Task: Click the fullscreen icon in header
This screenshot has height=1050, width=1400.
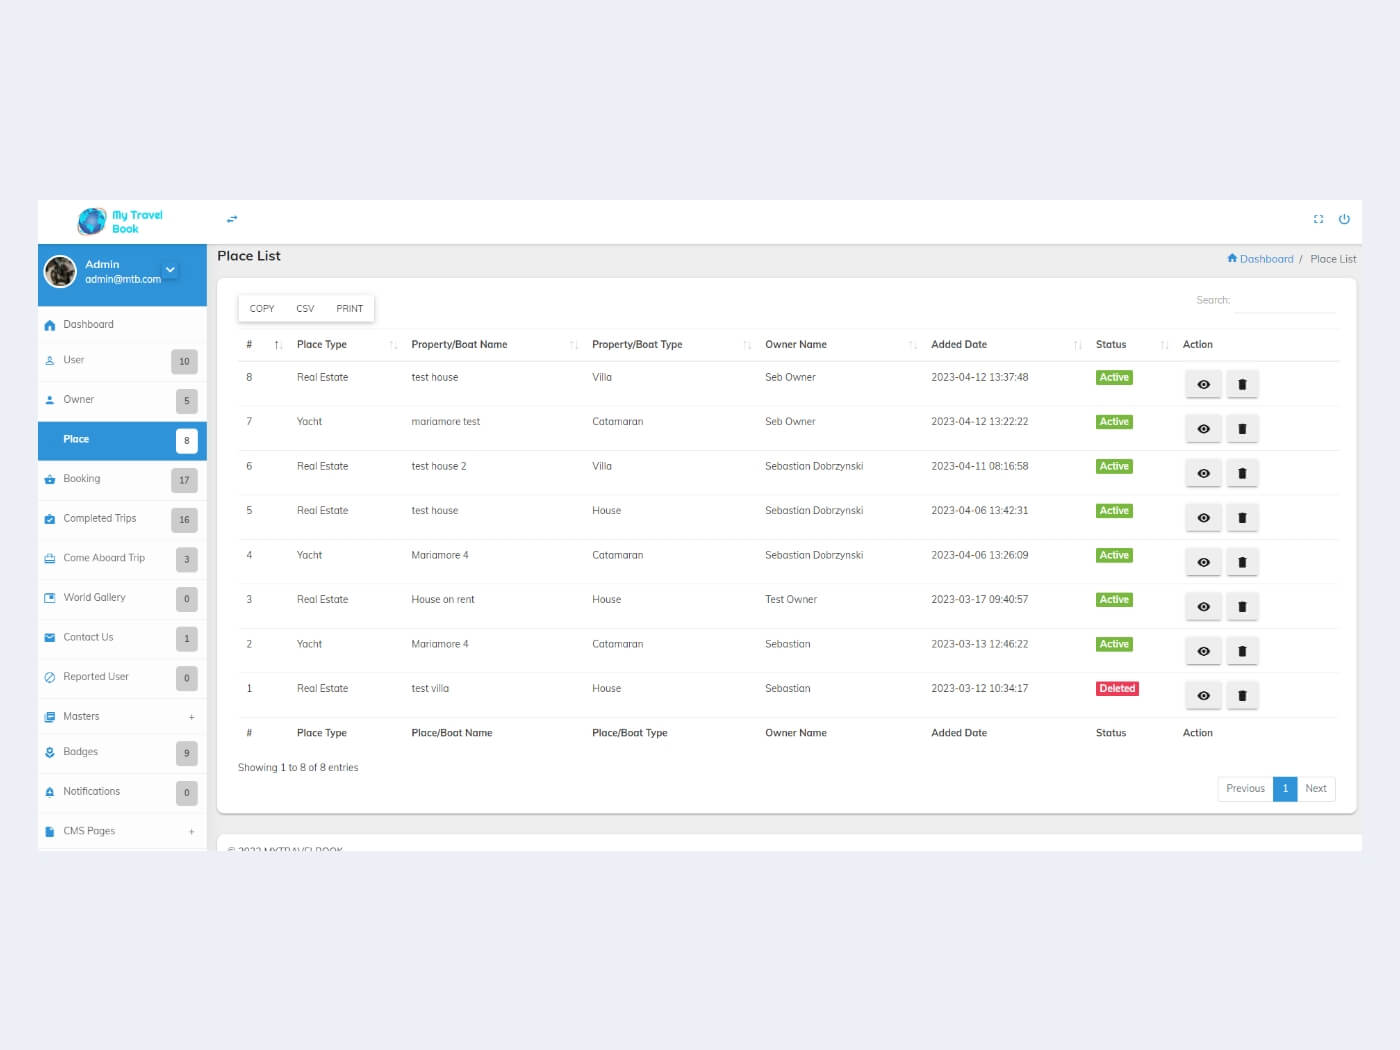Action: [1318, 219]
